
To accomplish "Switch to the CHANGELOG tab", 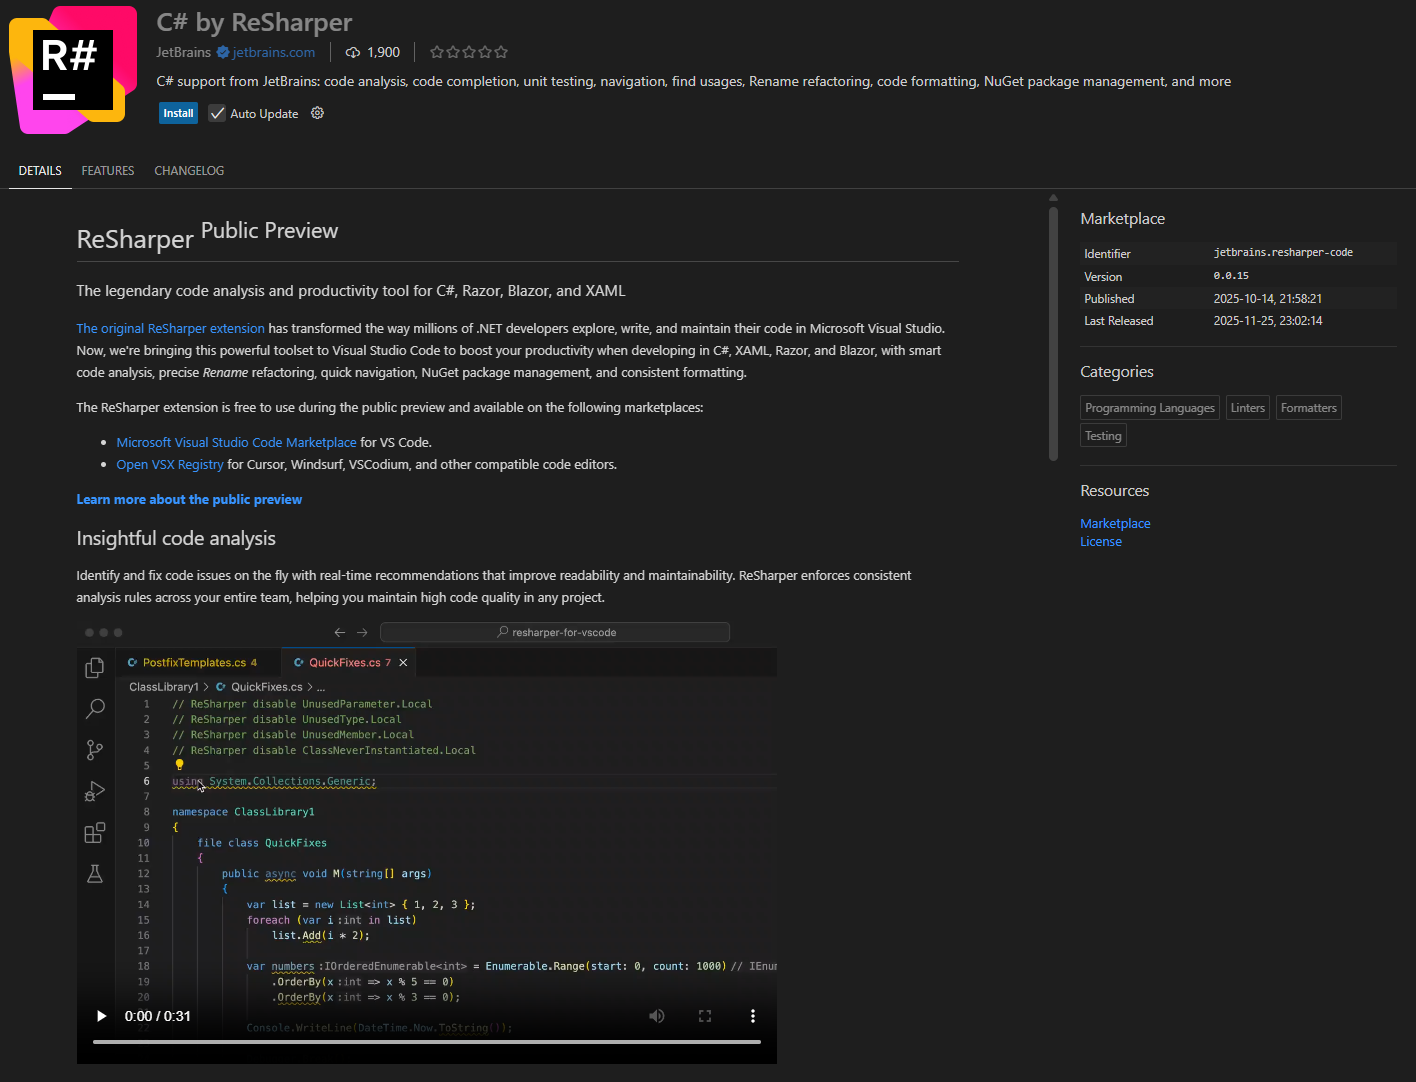I will coord(189,171).
